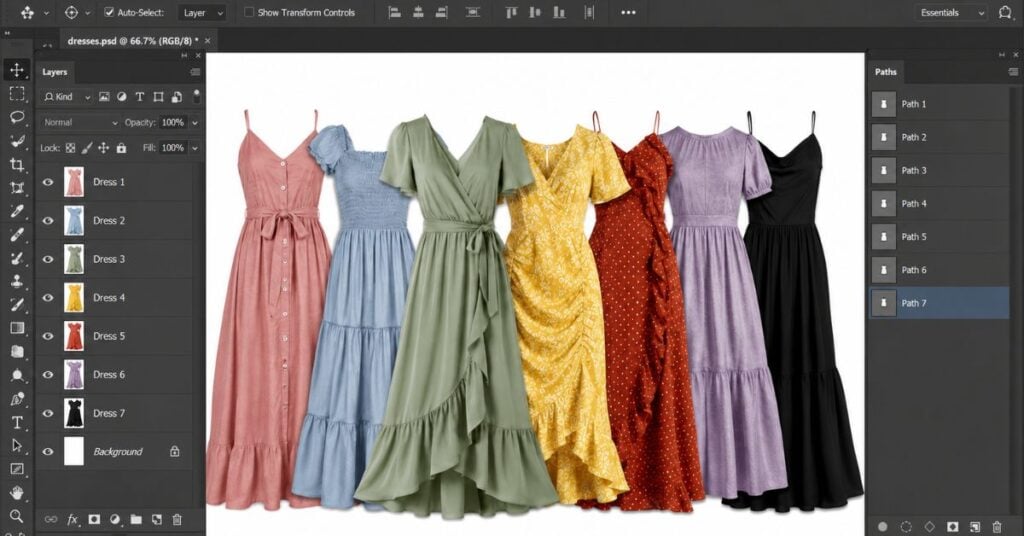Toggle Auto-Select checkbox

point(109,12)
